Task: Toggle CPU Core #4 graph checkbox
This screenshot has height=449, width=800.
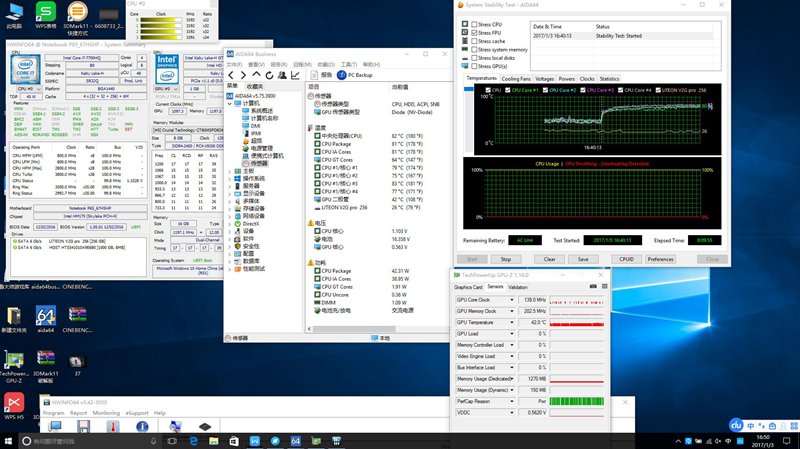Action: (x=620, y=90)
